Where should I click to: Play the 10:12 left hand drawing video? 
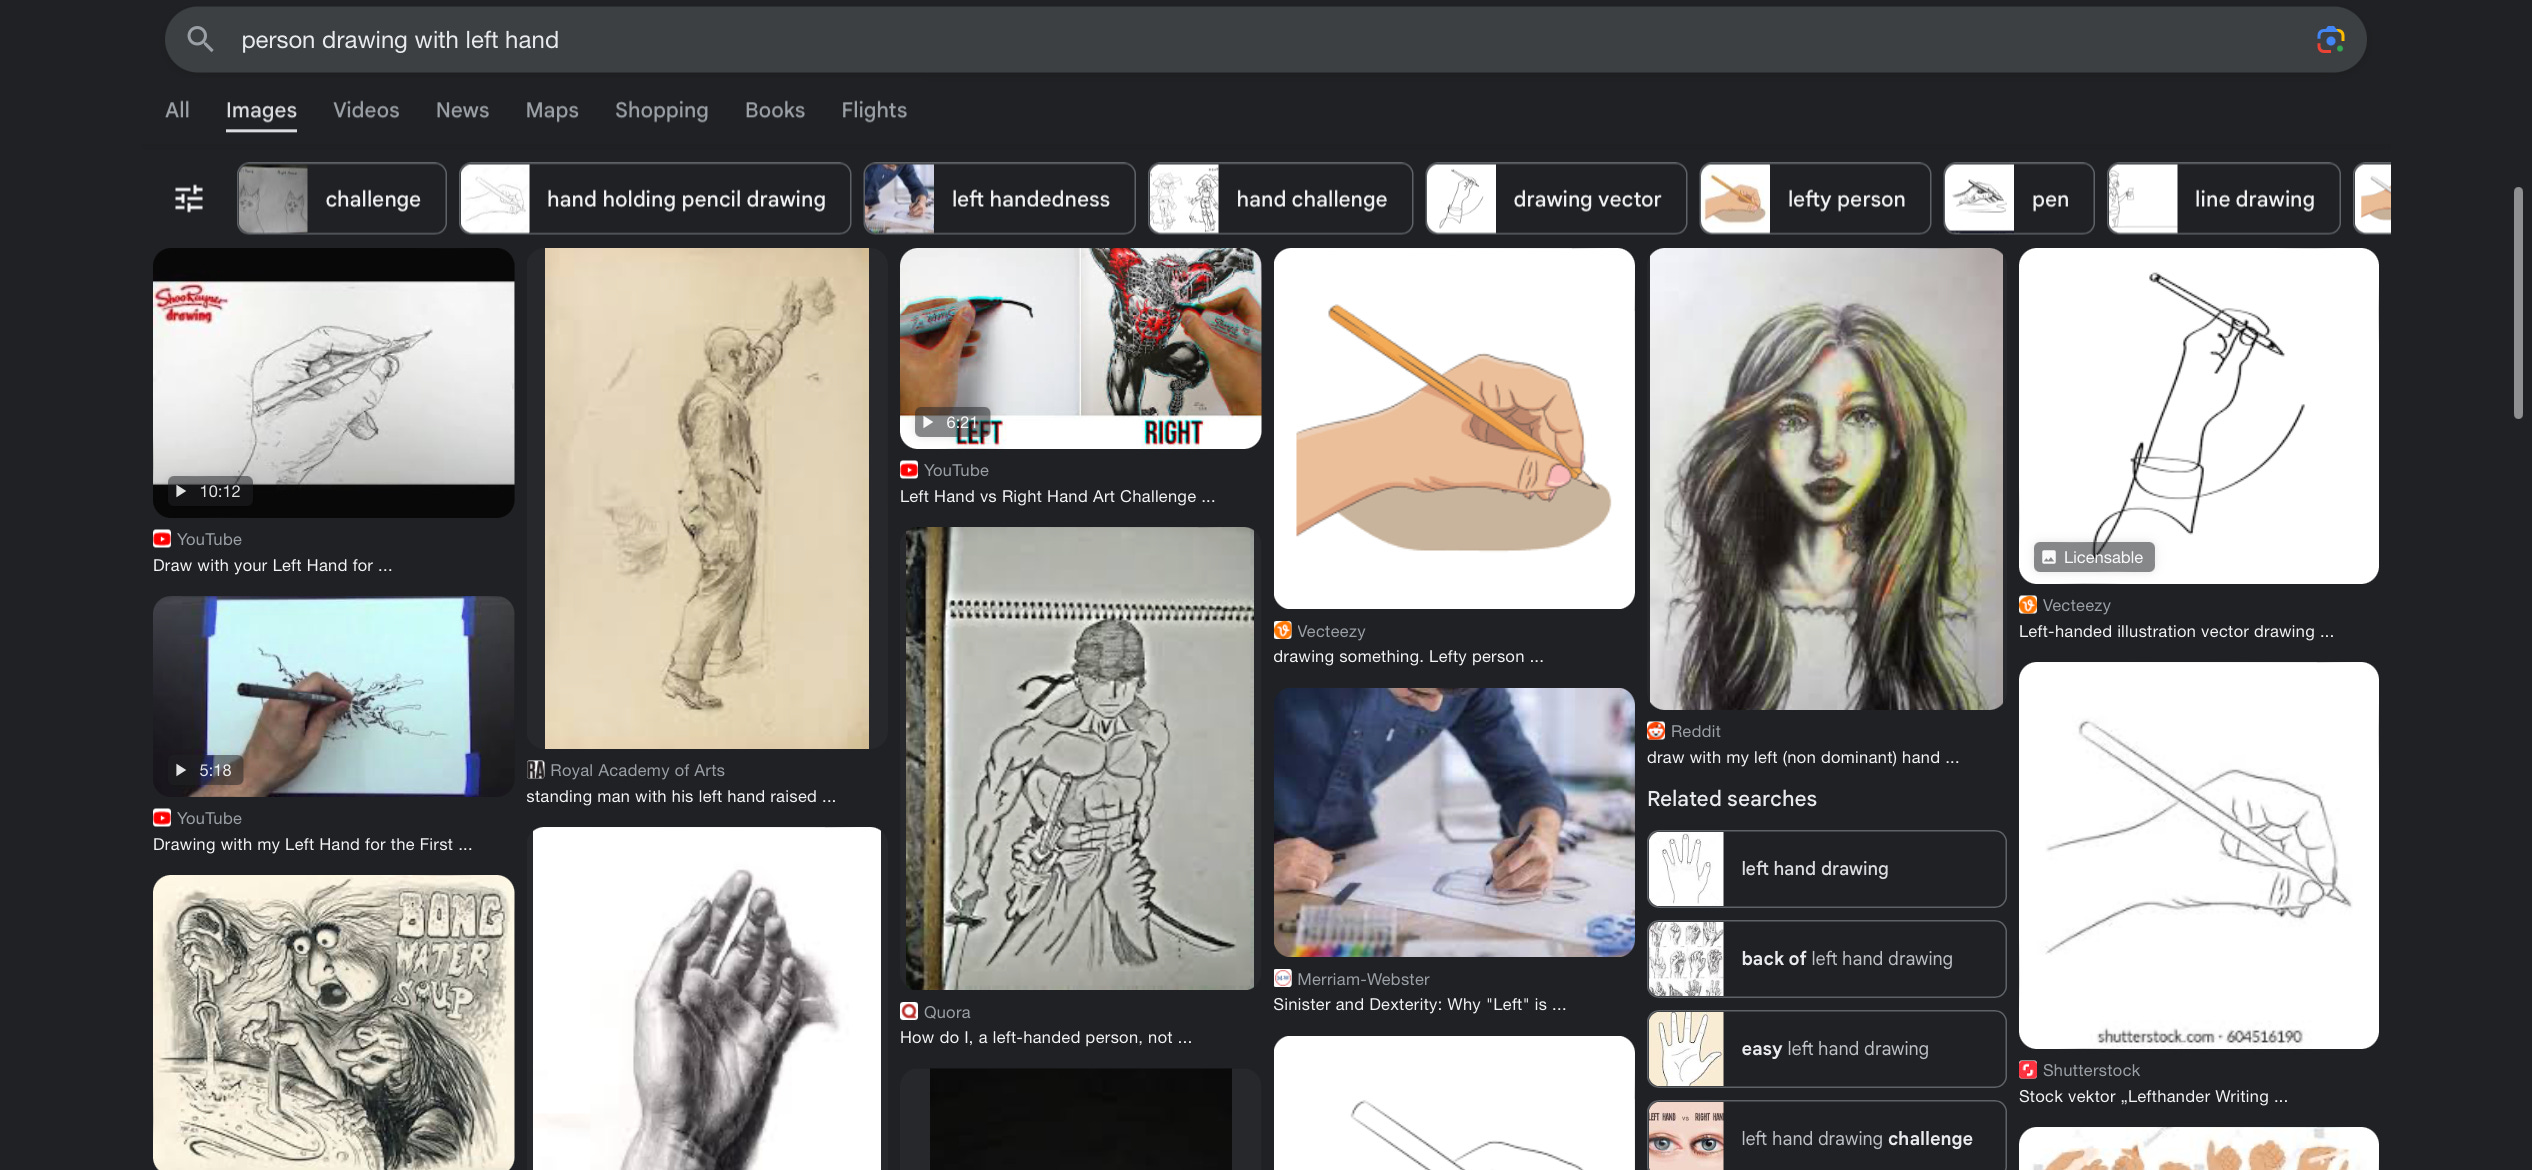click(x=333, y=383)
